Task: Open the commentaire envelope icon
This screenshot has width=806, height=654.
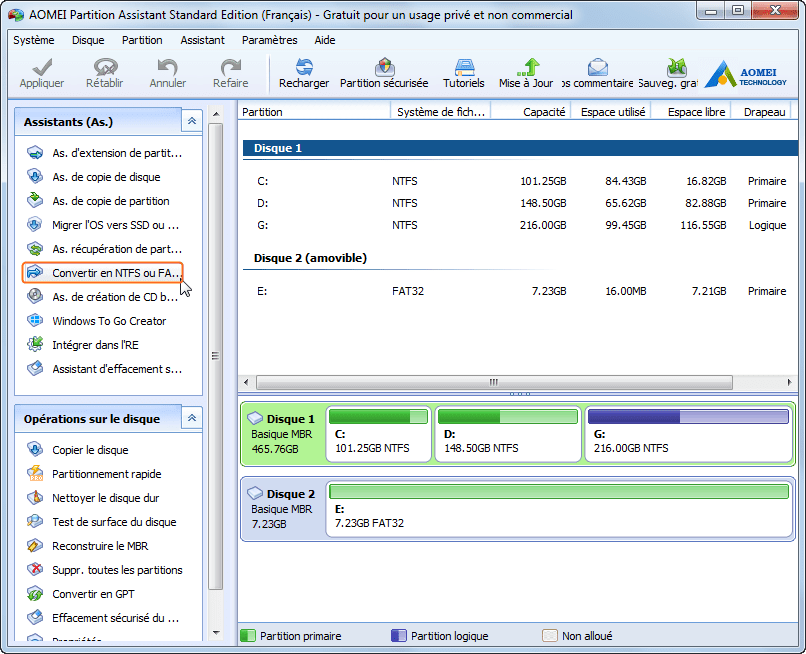Action: click(x=597, y=67)
